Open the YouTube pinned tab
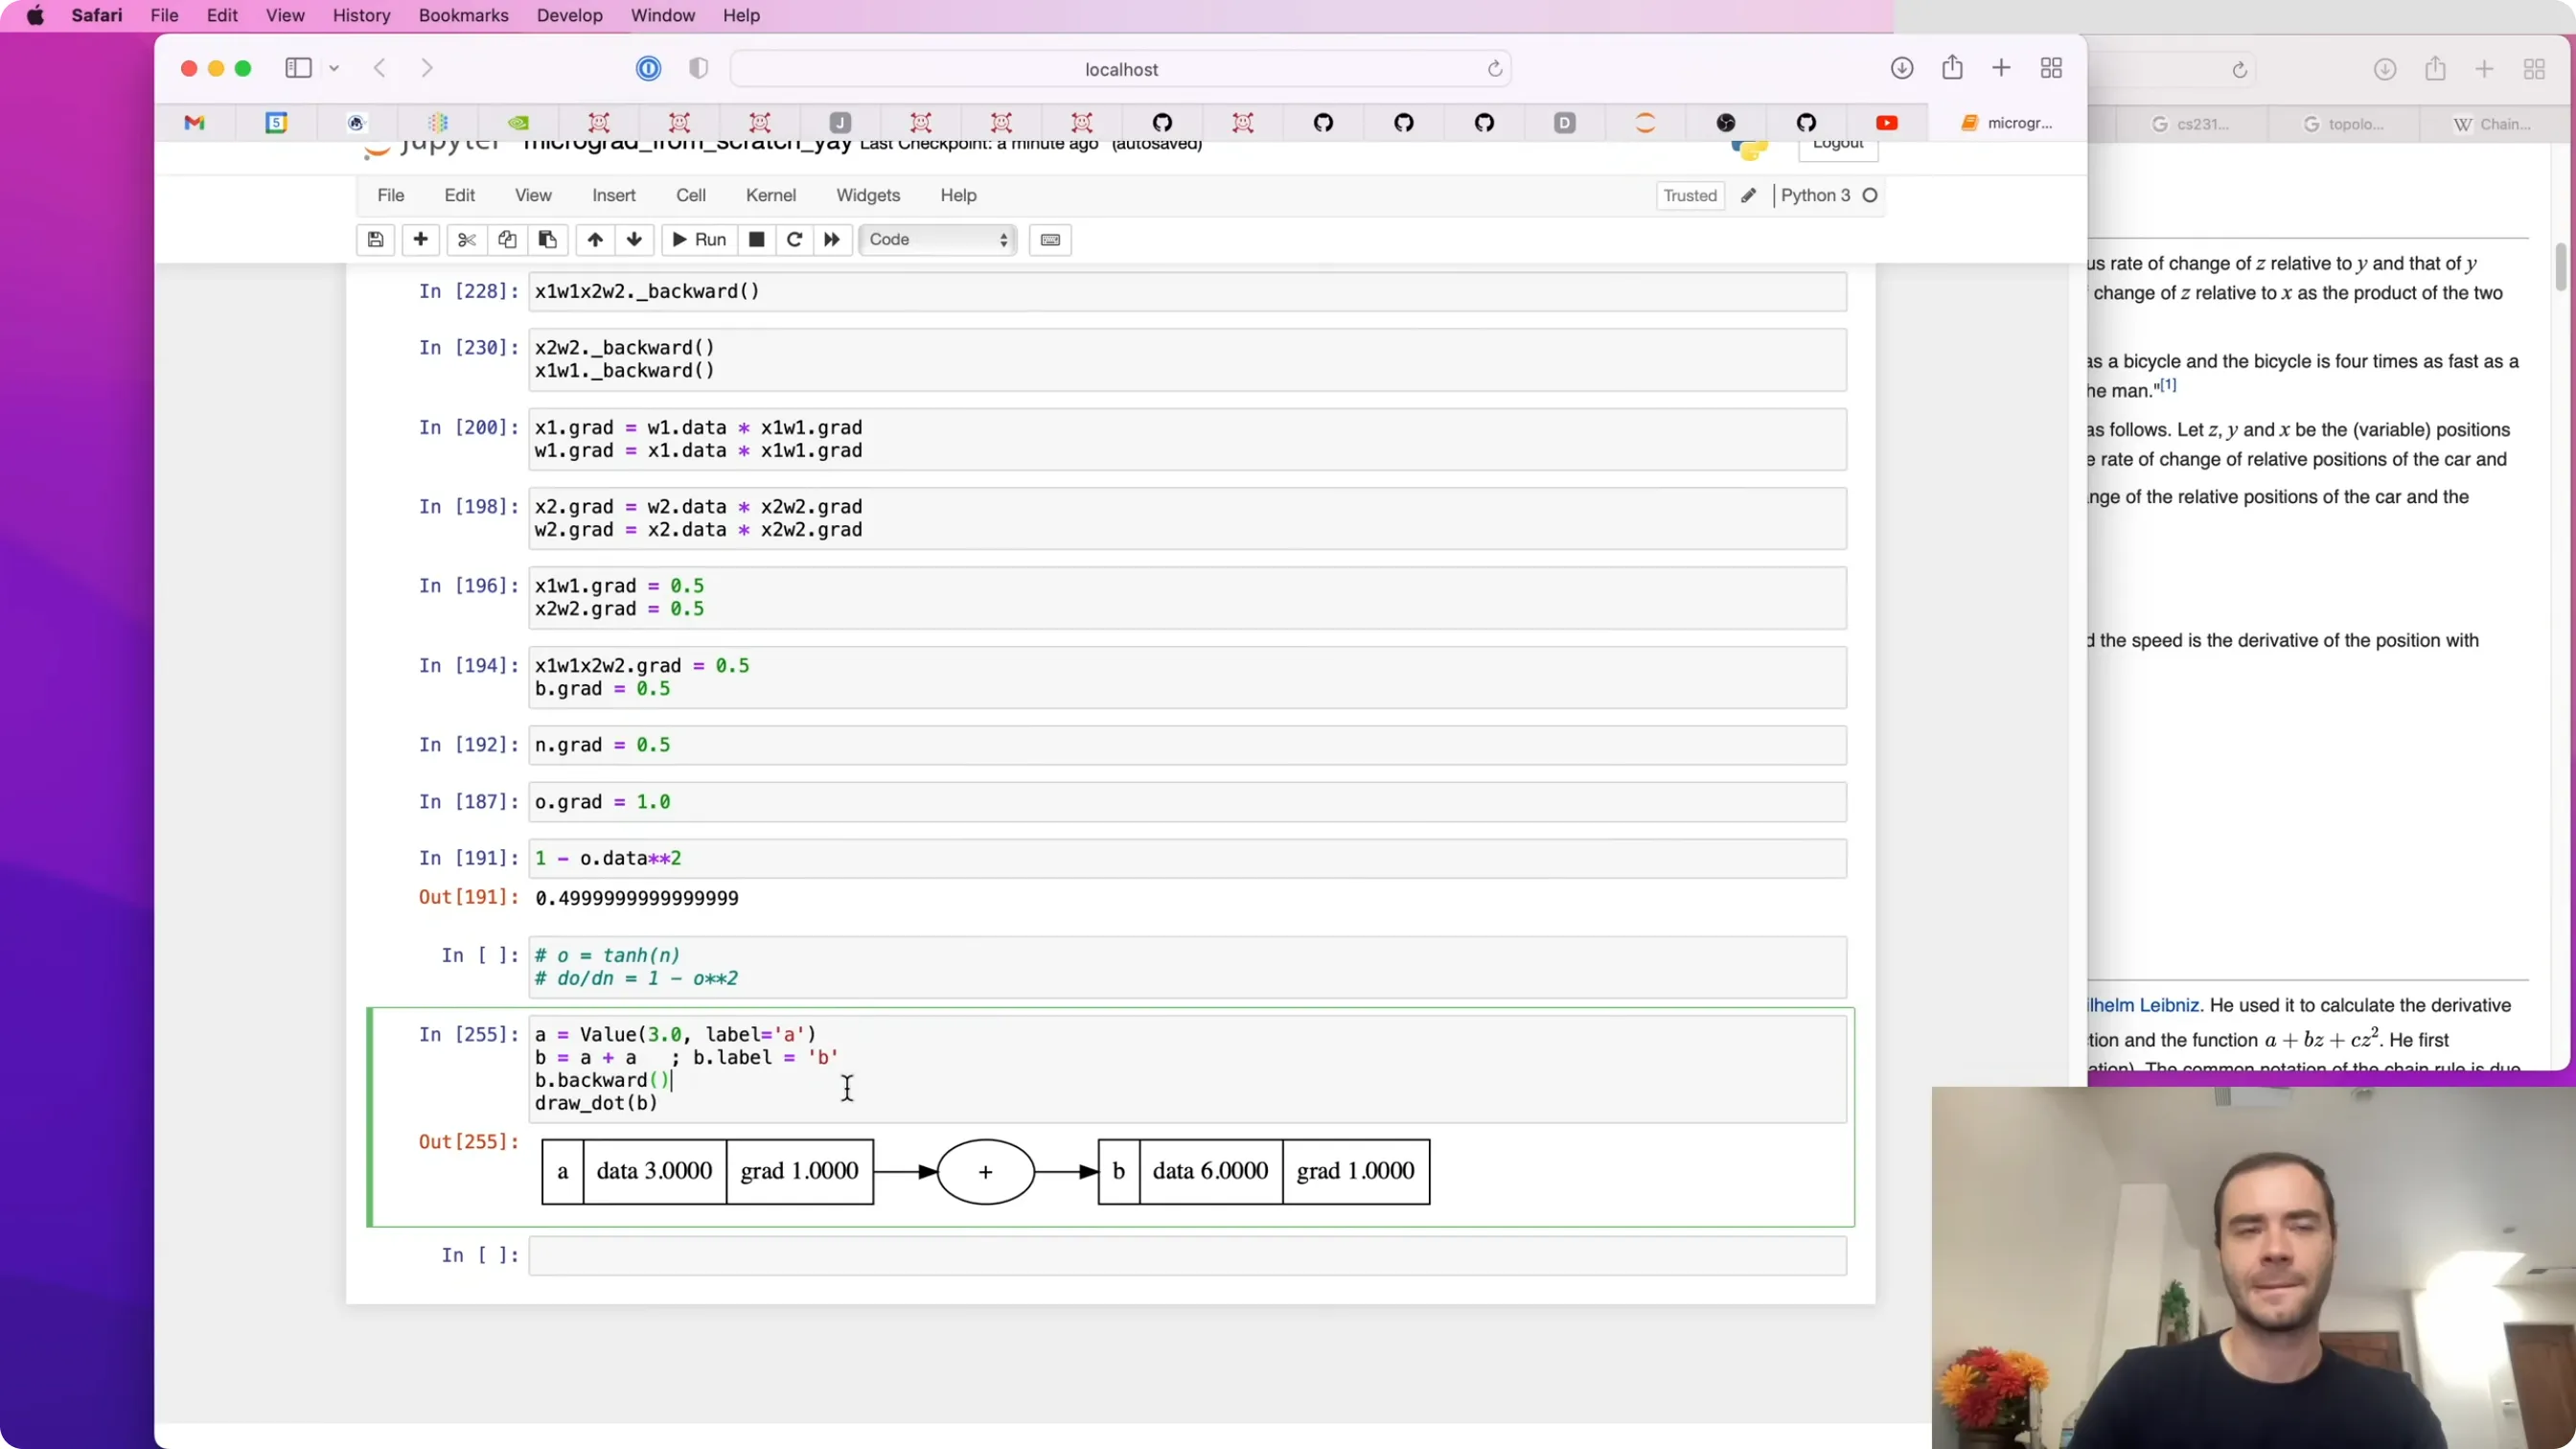The image size is (2576, 1449). coord(1887,123)
